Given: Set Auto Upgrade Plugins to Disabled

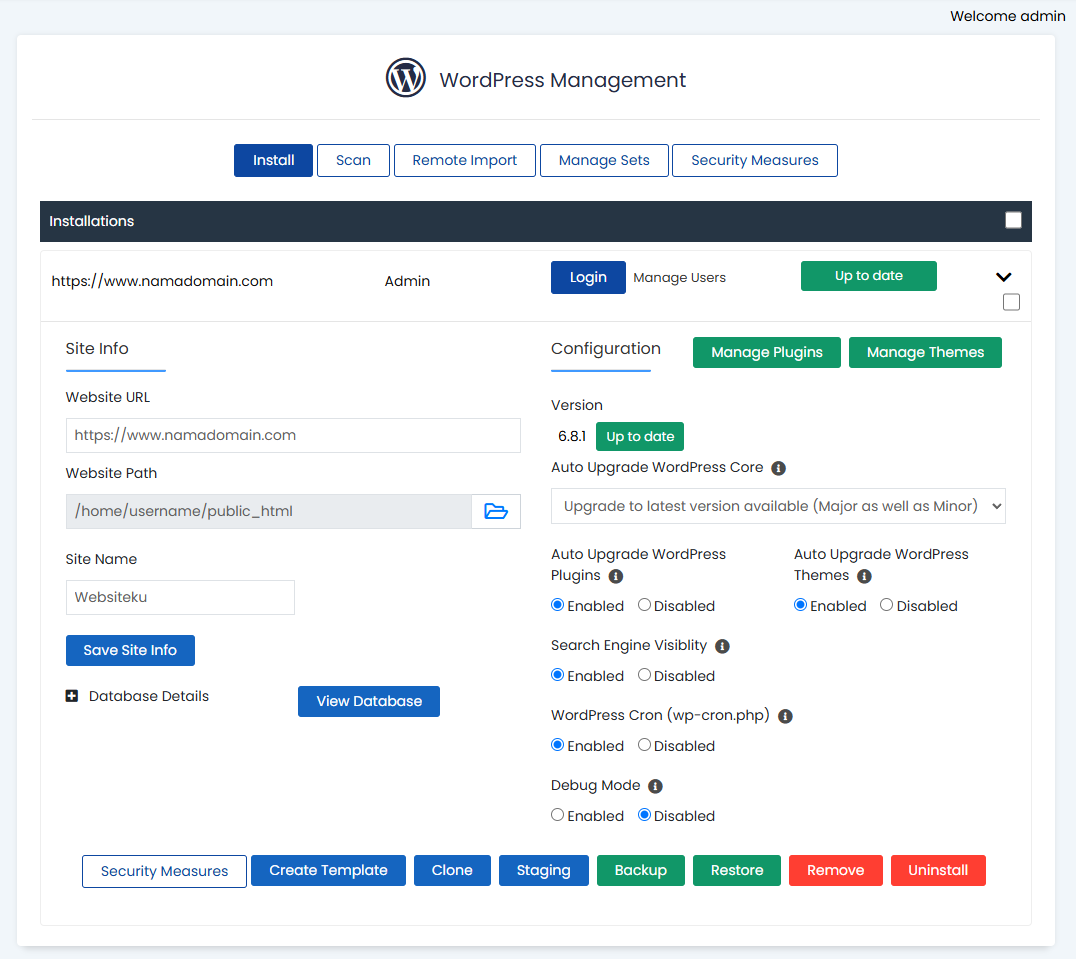Looking at the screenshot, I should click(644, 605).
